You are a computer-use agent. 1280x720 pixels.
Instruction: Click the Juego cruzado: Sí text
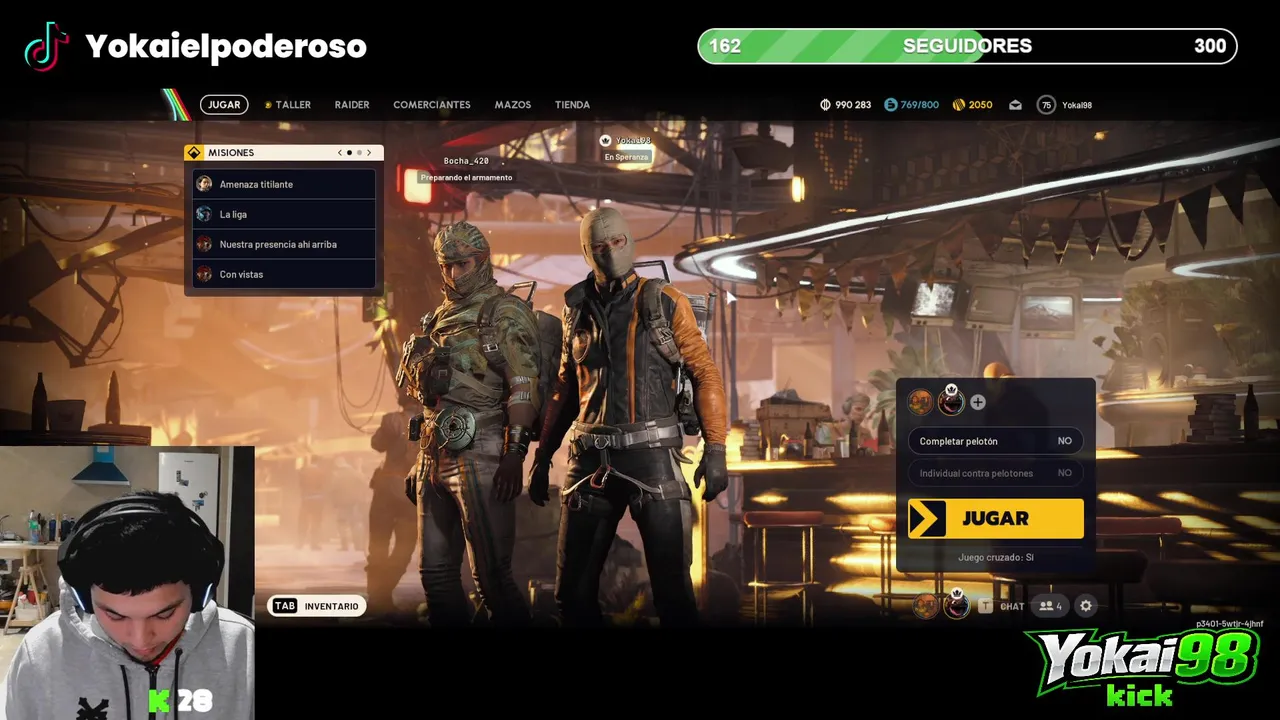tap(995, 557)
